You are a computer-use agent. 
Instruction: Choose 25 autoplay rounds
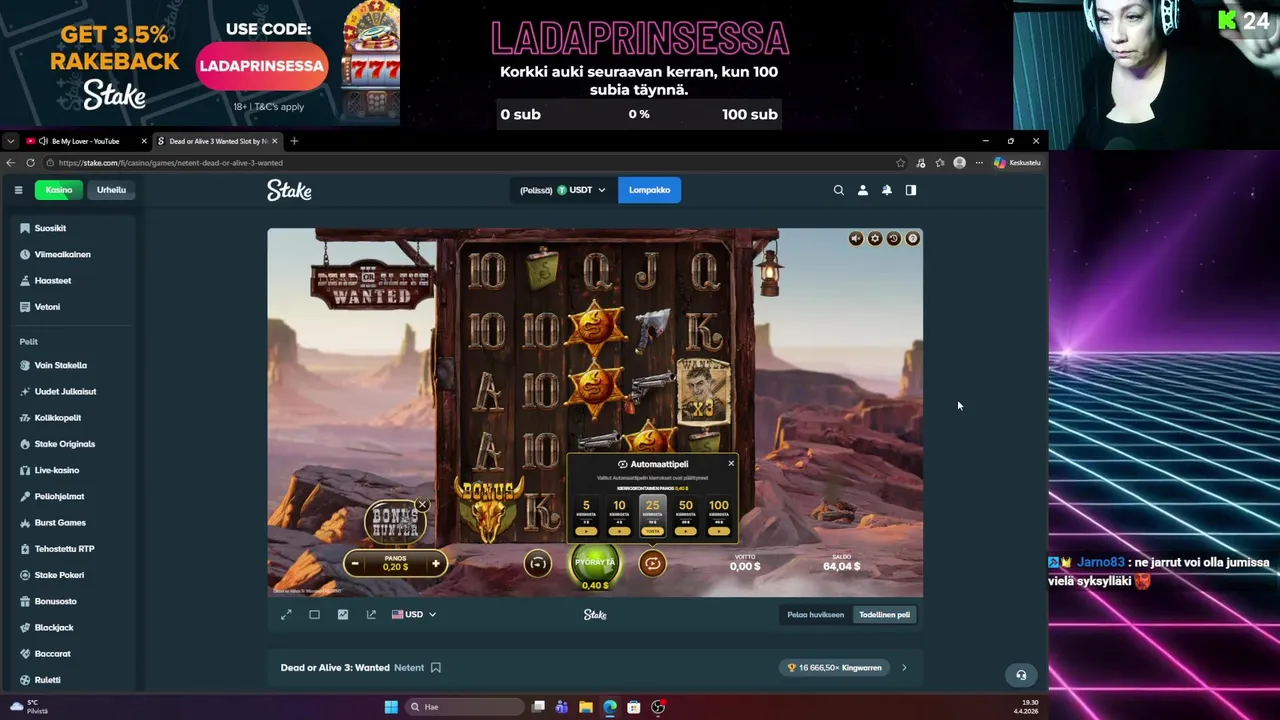(653, 517)
